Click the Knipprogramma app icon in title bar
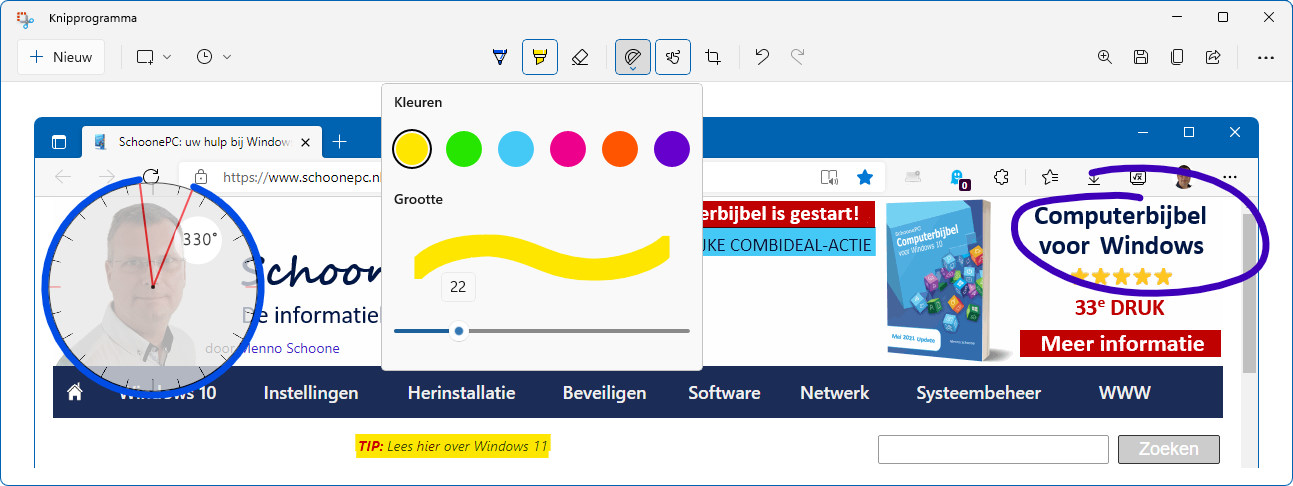This screenshot has width=1293, height=486. (x=25, y=18)
